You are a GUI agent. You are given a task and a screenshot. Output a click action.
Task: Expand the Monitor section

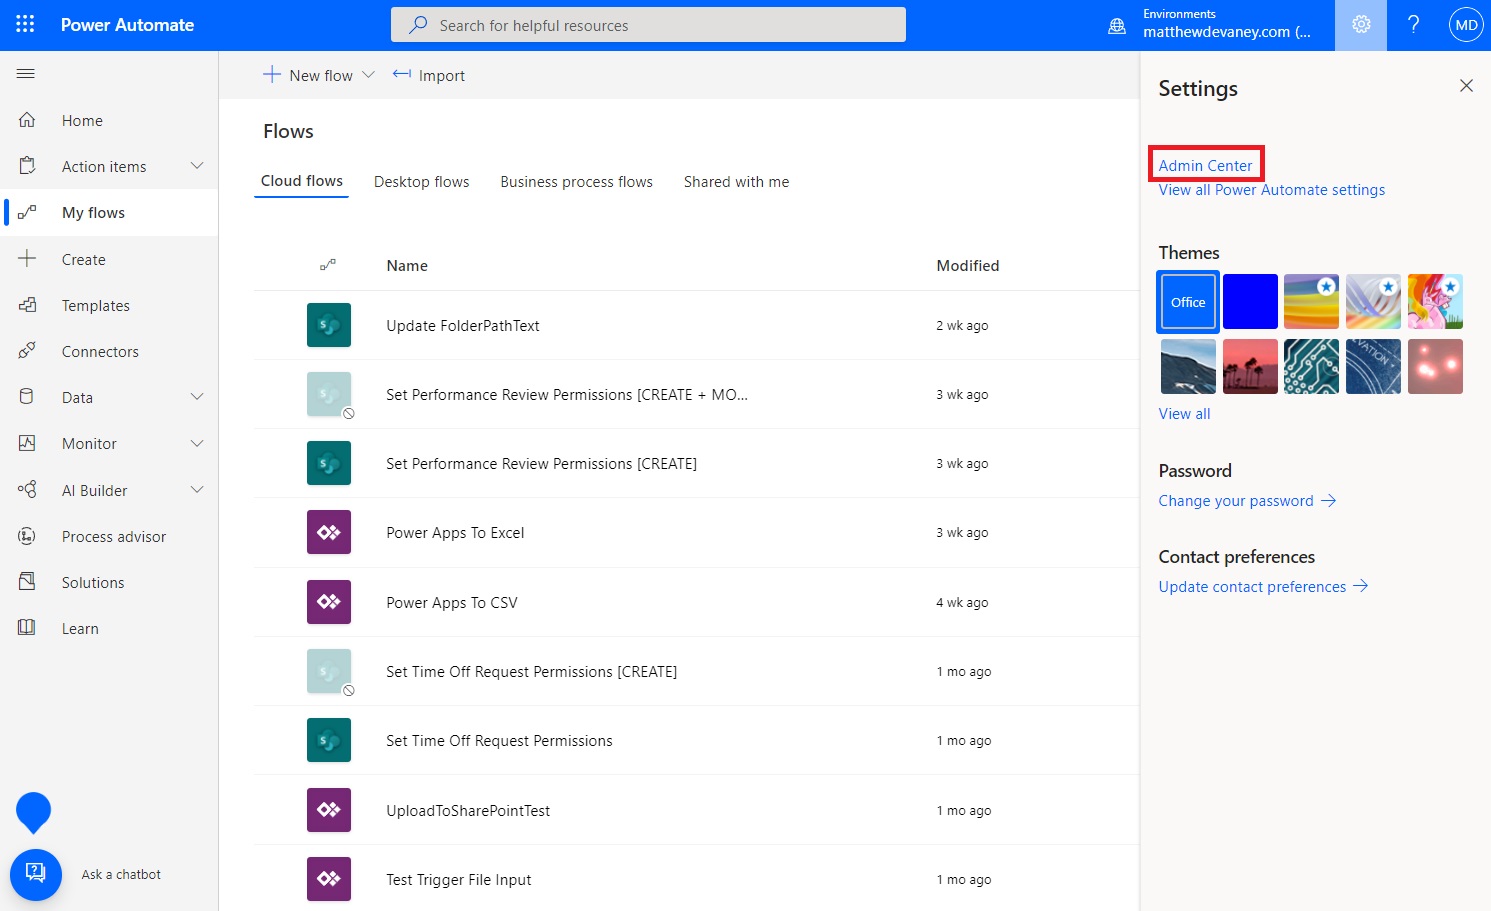pyautogui.click(x=197, y=443)
